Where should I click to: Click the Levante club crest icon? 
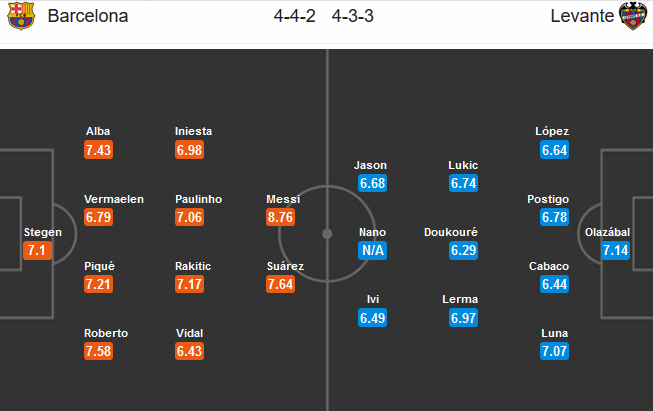(632, 17)
